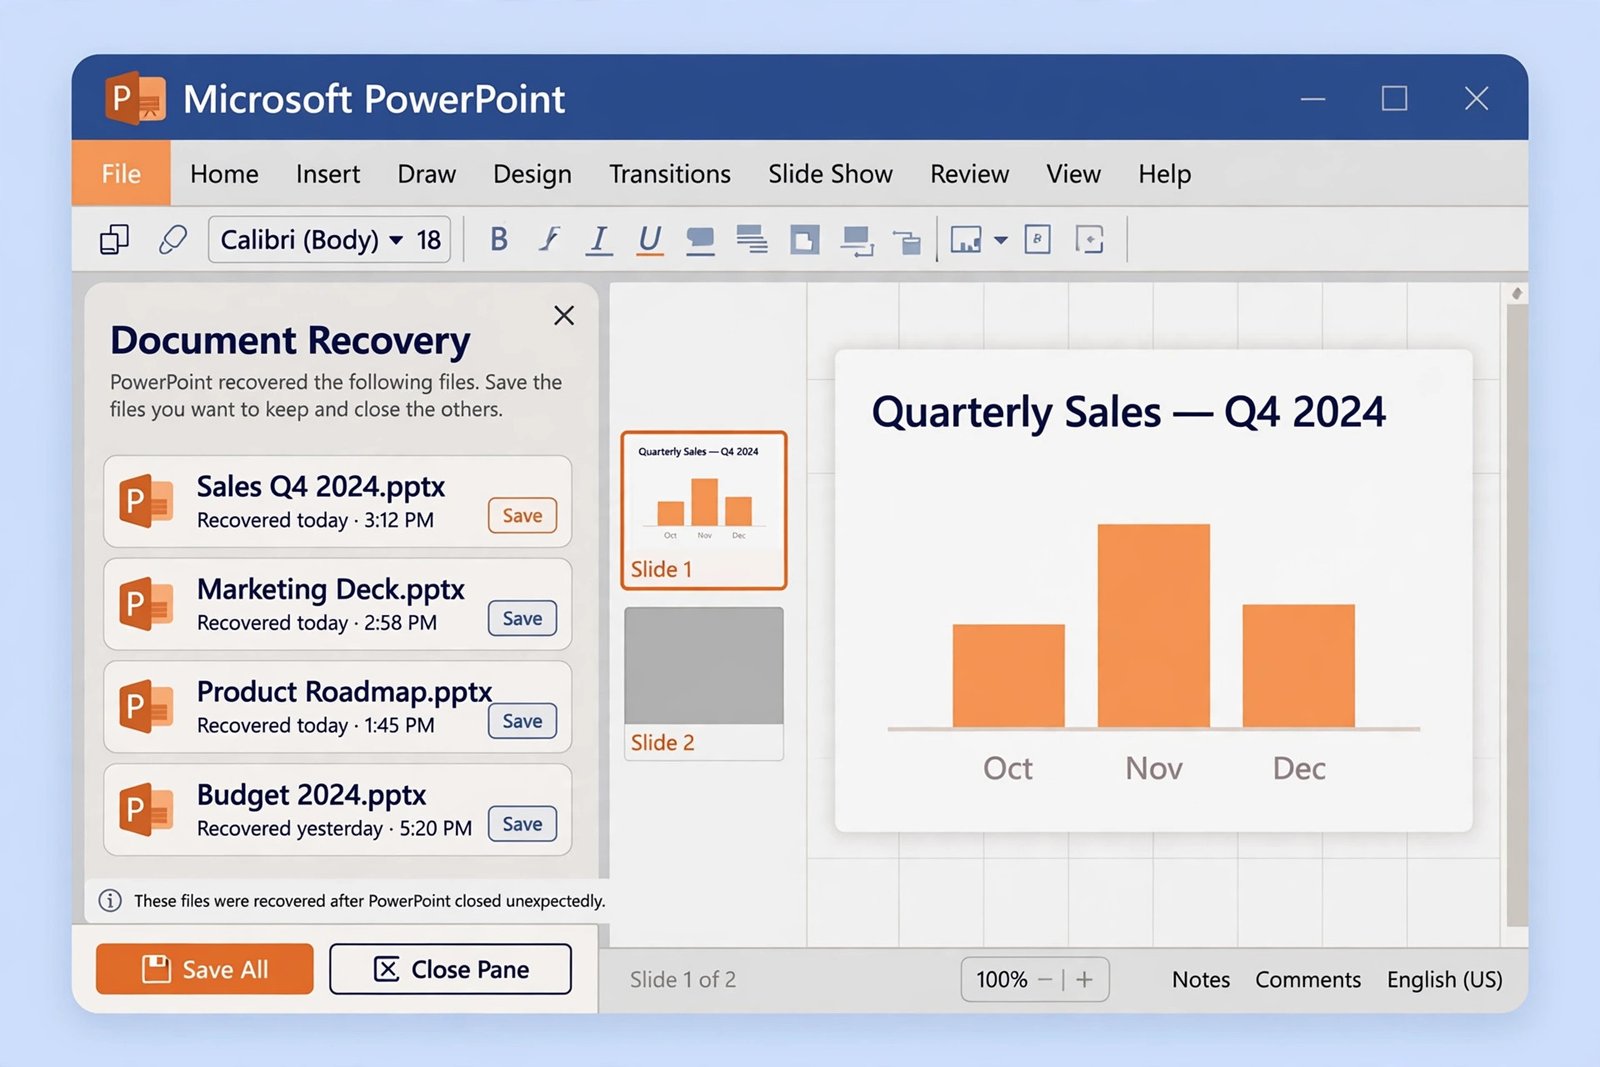Save Budget 2024.pptx

point(522,824)
